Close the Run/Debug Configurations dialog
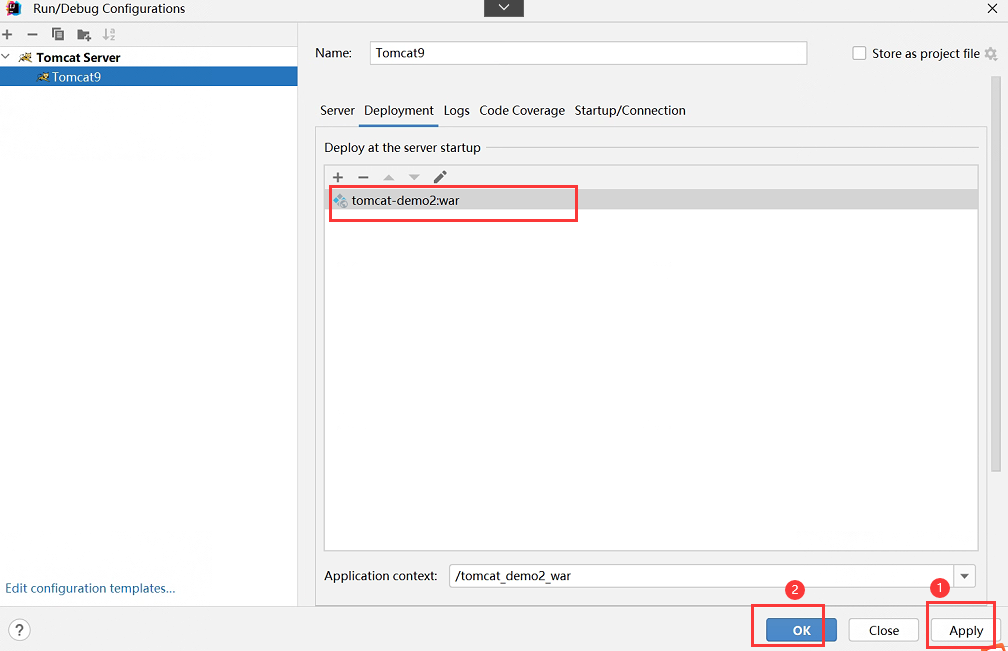The image size is (1008, 651). (992, 8)
